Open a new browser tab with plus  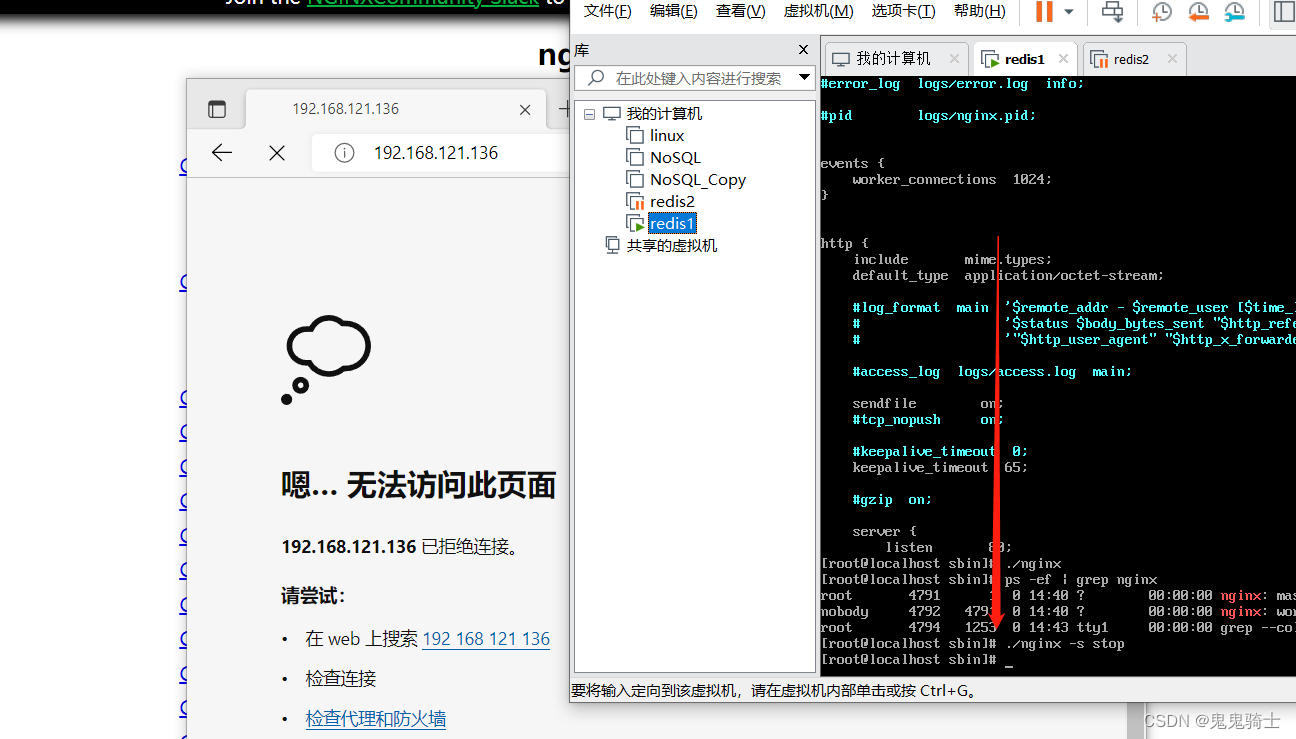tap(563, 109)
